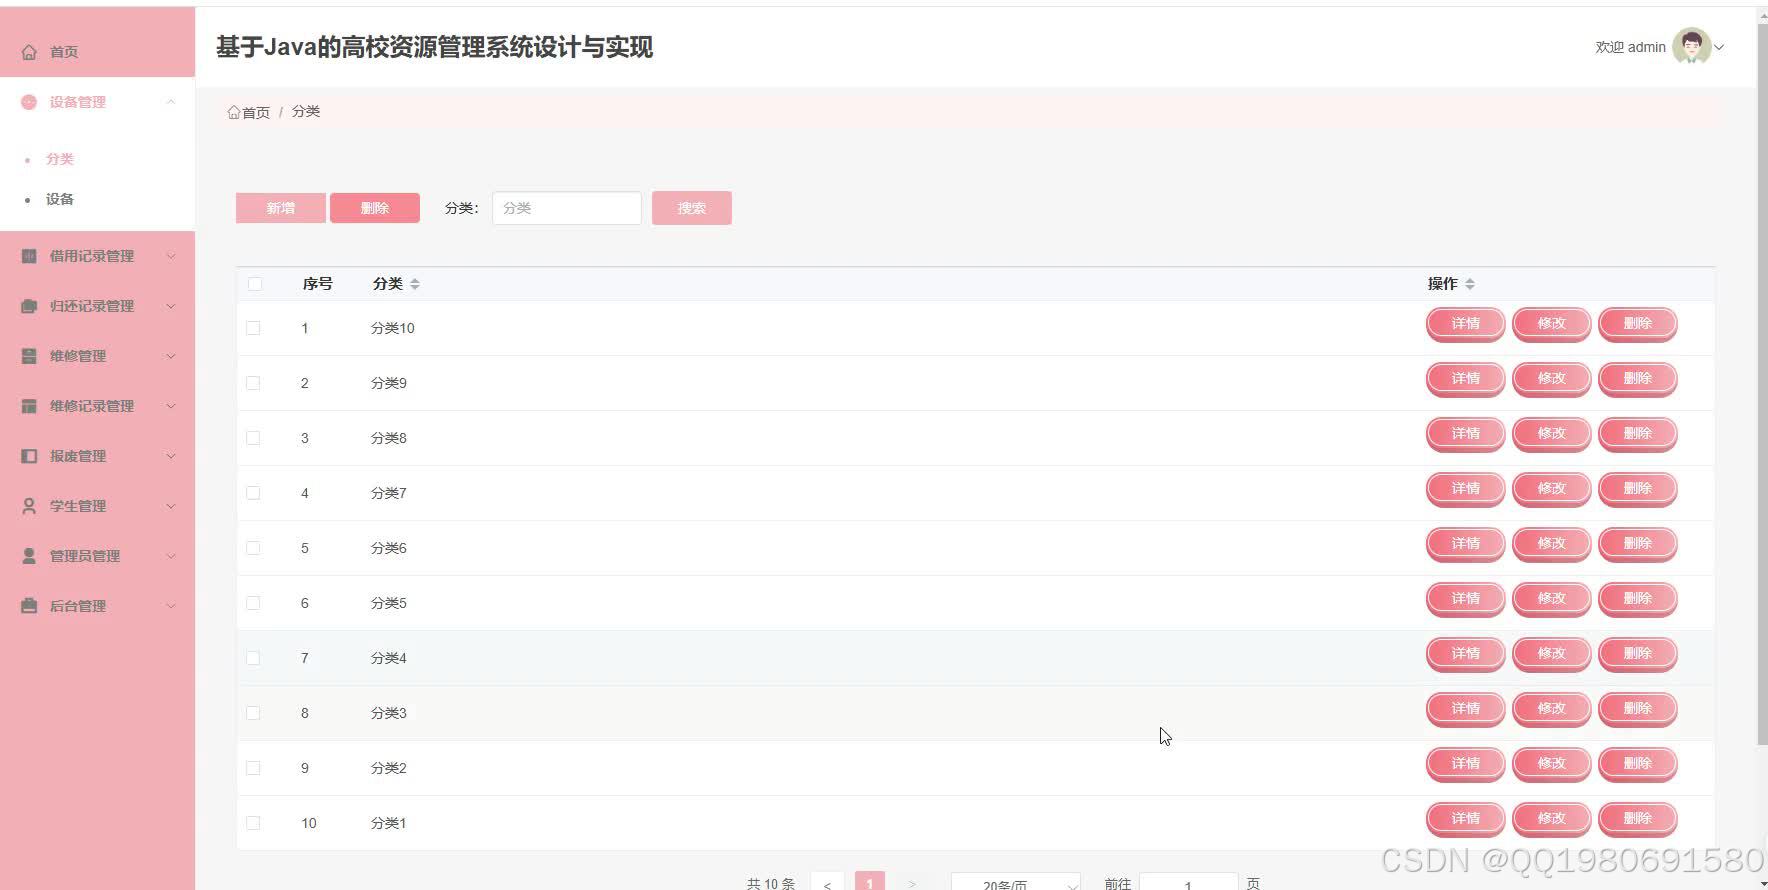Click 首页 breadcrumb link
1768x890 pixels.
(x=256, y=112)
